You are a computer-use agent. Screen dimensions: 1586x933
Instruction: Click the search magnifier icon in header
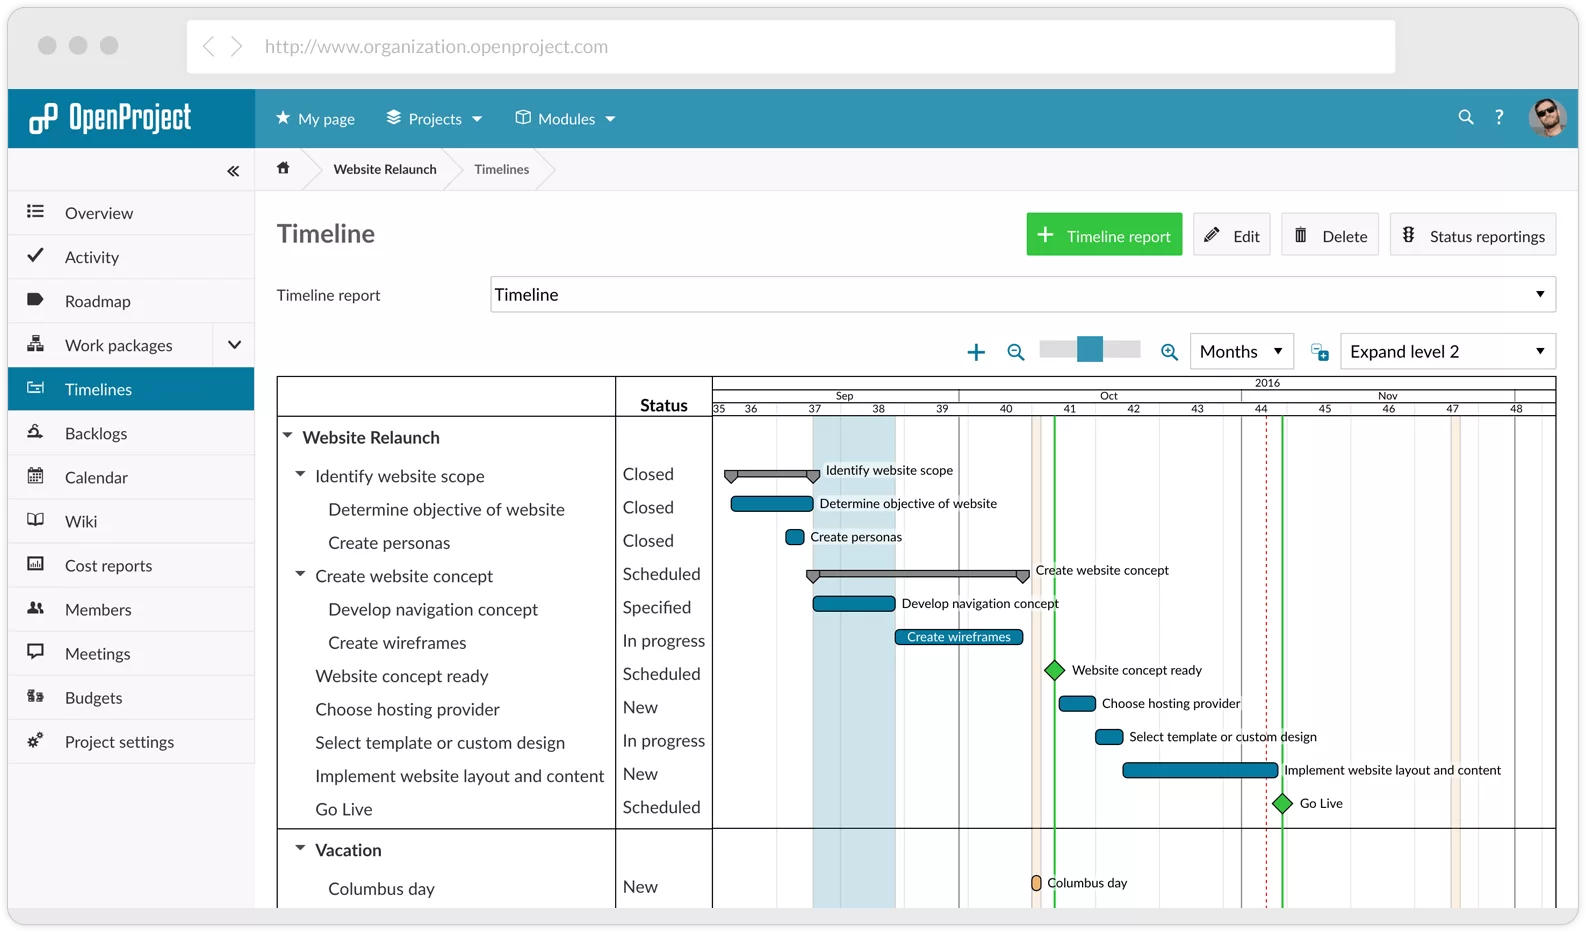[x=1466, y=117]
